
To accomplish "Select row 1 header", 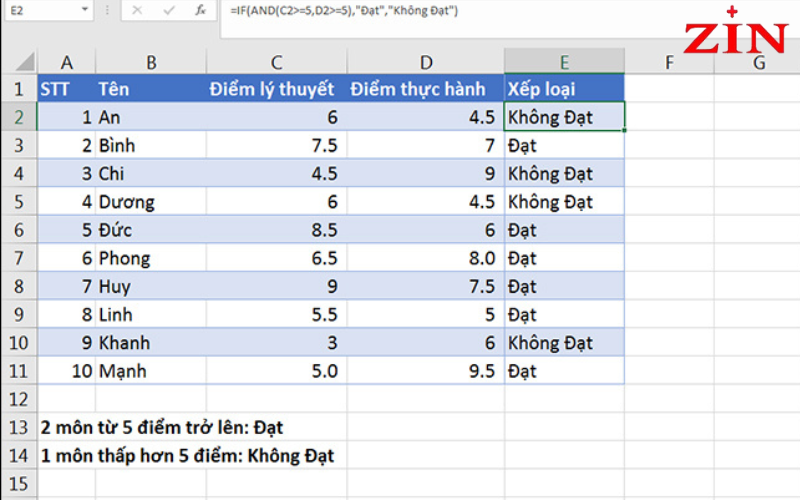I will pos(19,89).
